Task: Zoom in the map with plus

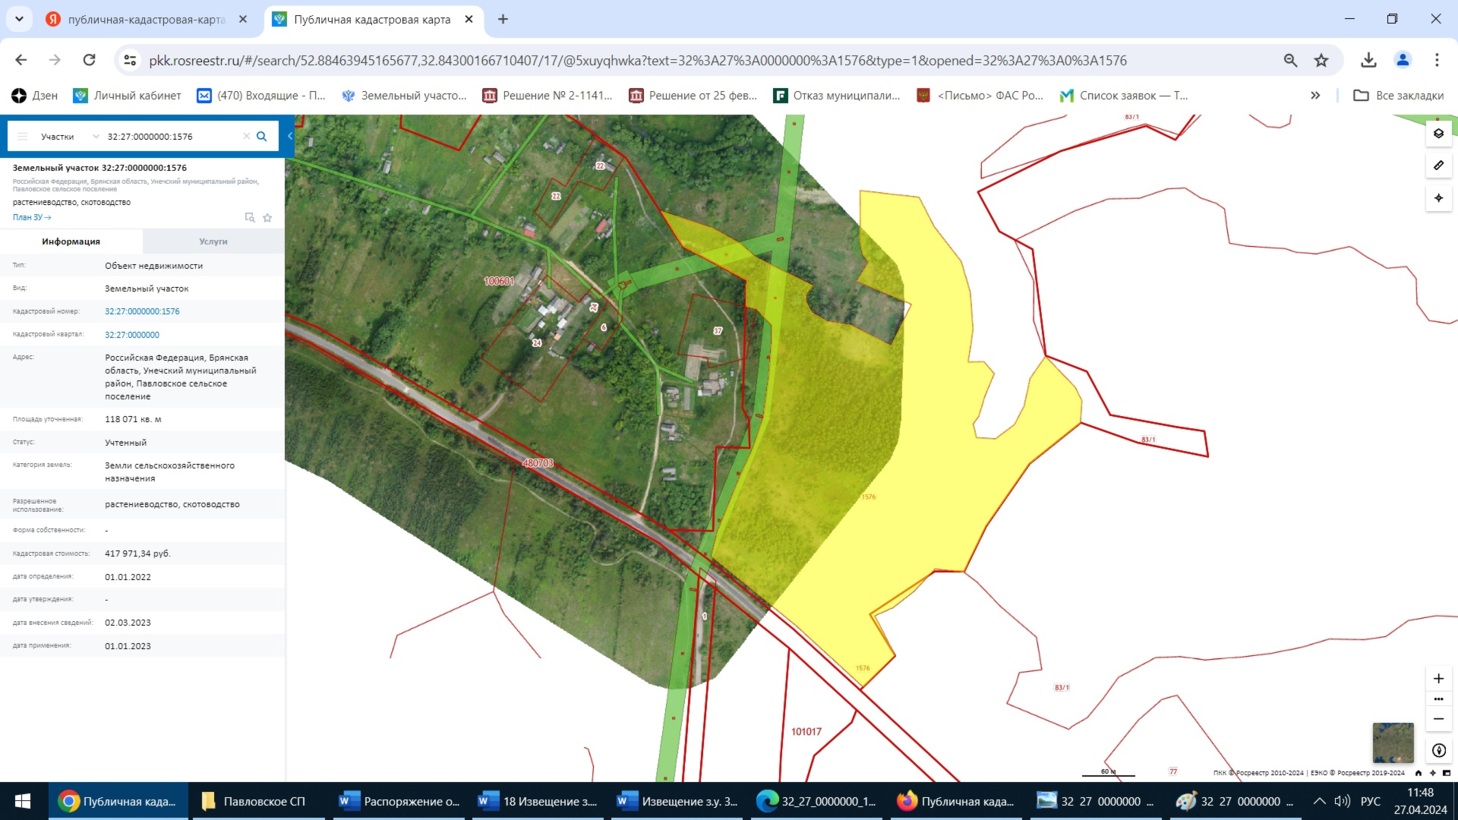Action: click(x=1438, y=679)
